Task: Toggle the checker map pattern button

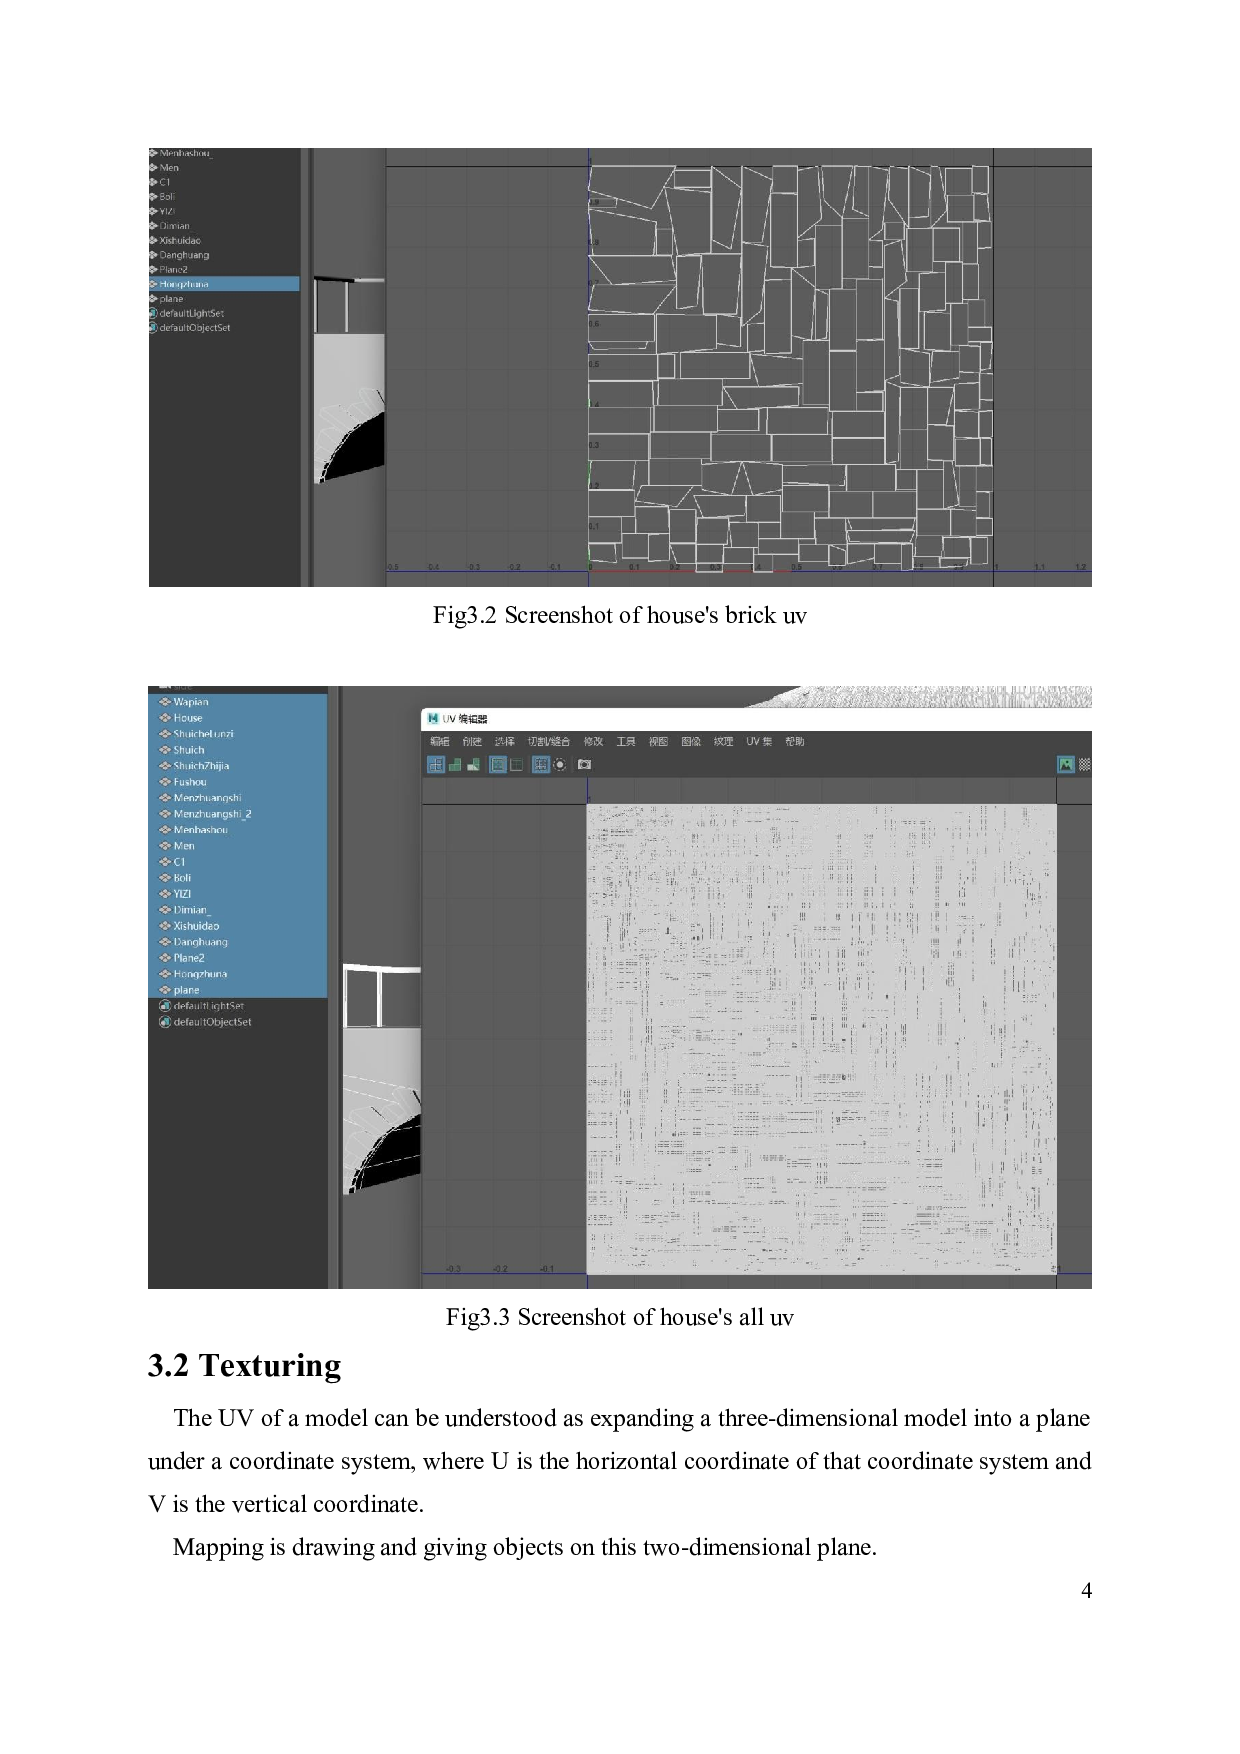Action: pos(1084,765)
